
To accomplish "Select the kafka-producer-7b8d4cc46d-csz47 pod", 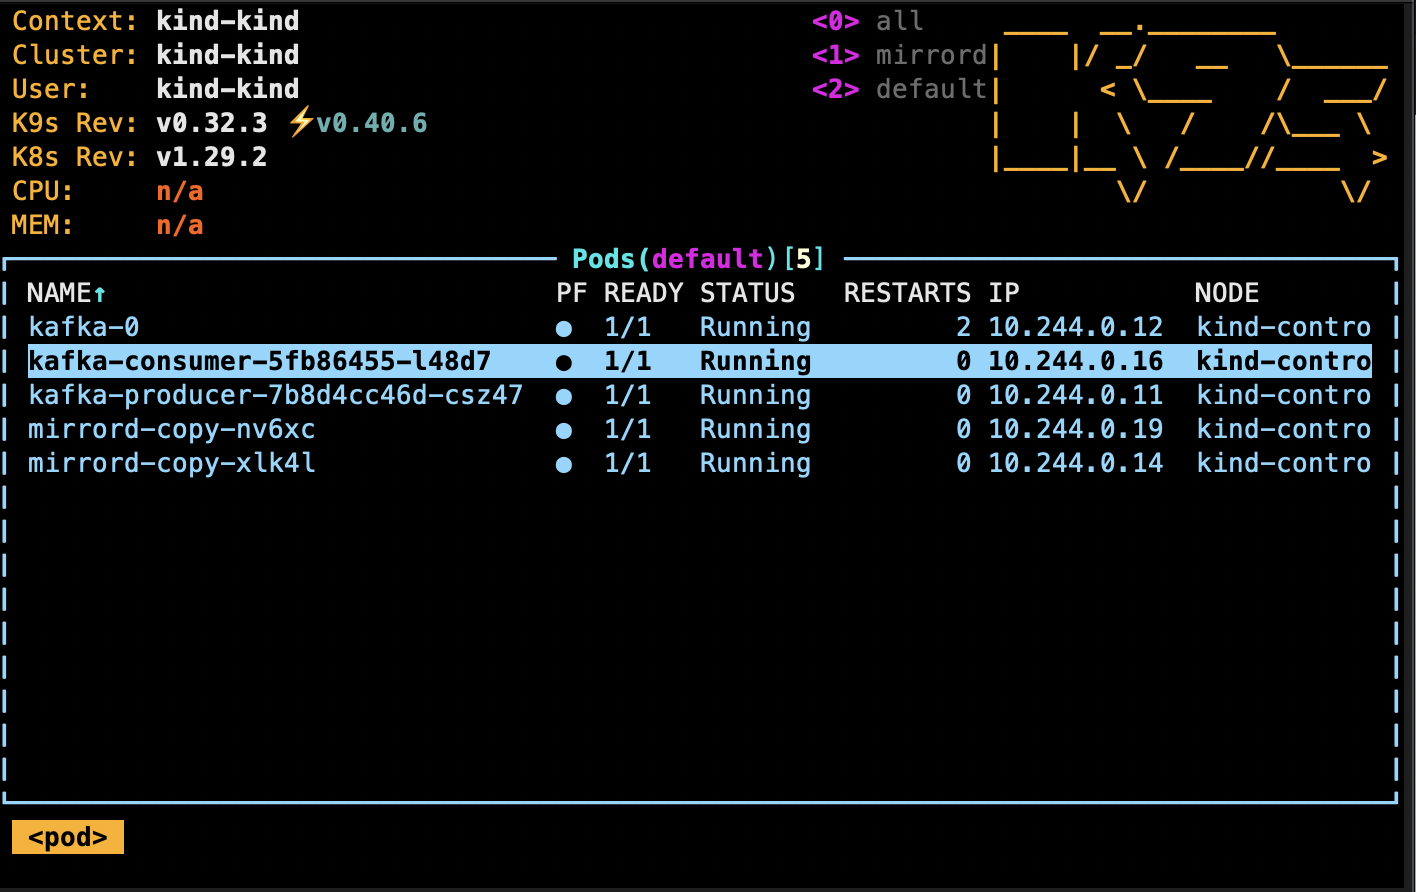I will pyautogui.click(x=275, y=395).
